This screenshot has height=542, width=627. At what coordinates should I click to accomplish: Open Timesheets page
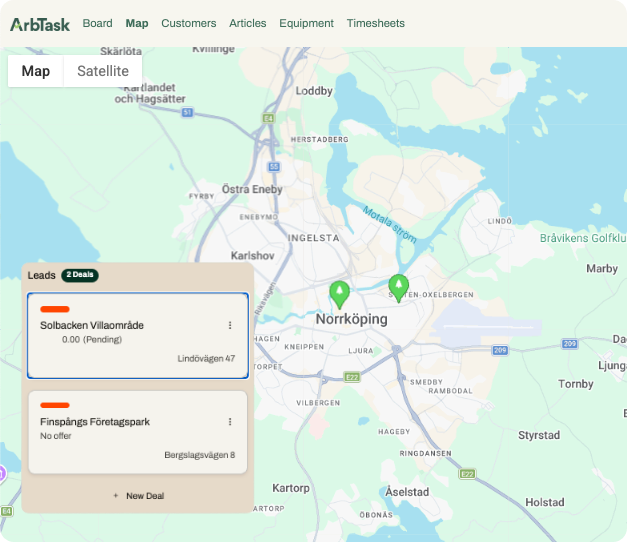point(375,23)
